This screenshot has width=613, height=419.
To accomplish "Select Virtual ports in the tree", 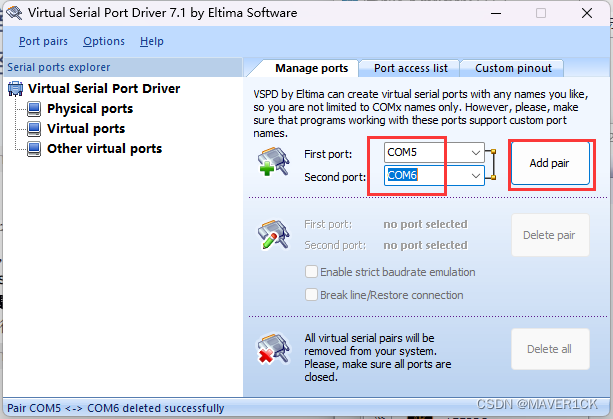I will coord(86,129).
